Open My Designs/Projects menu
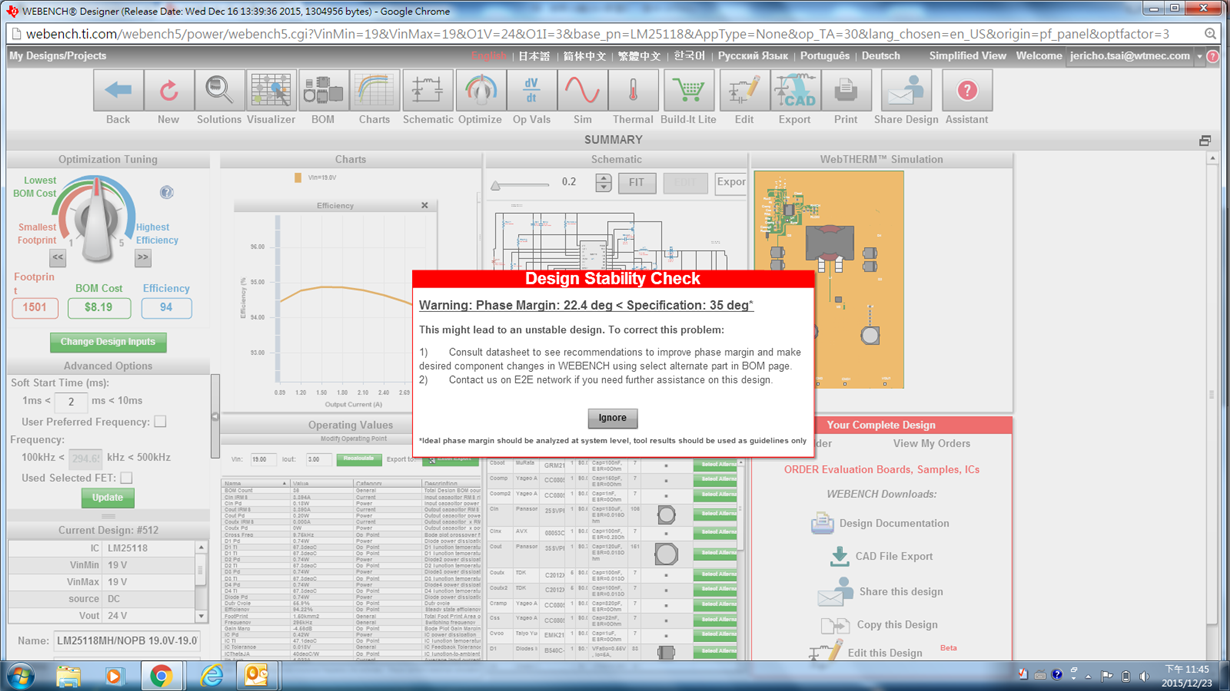 [59, 56]
